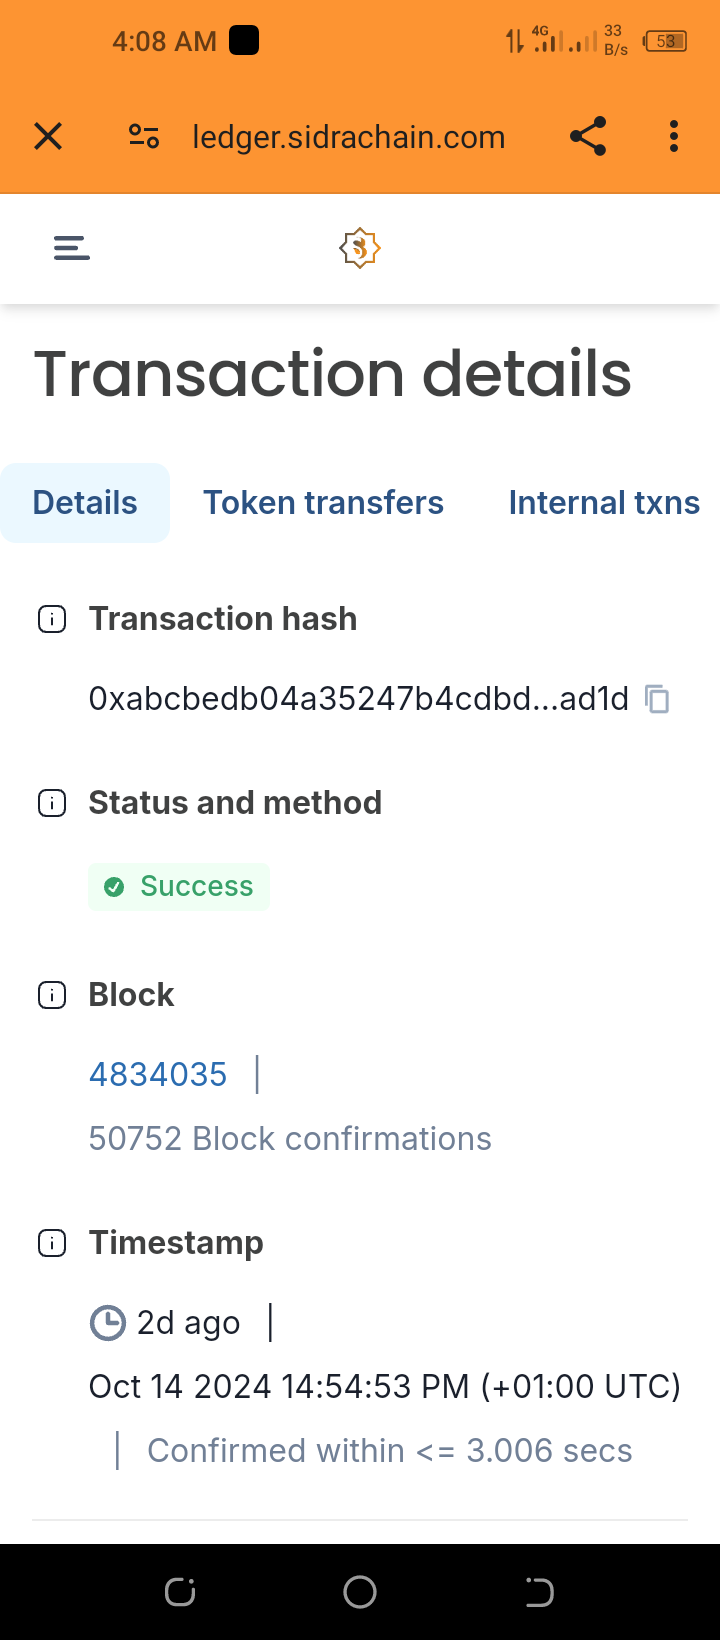Open browser three-dot overflow menu
The height and width of the screenshot is (1640, 720).
pos(674,136)
